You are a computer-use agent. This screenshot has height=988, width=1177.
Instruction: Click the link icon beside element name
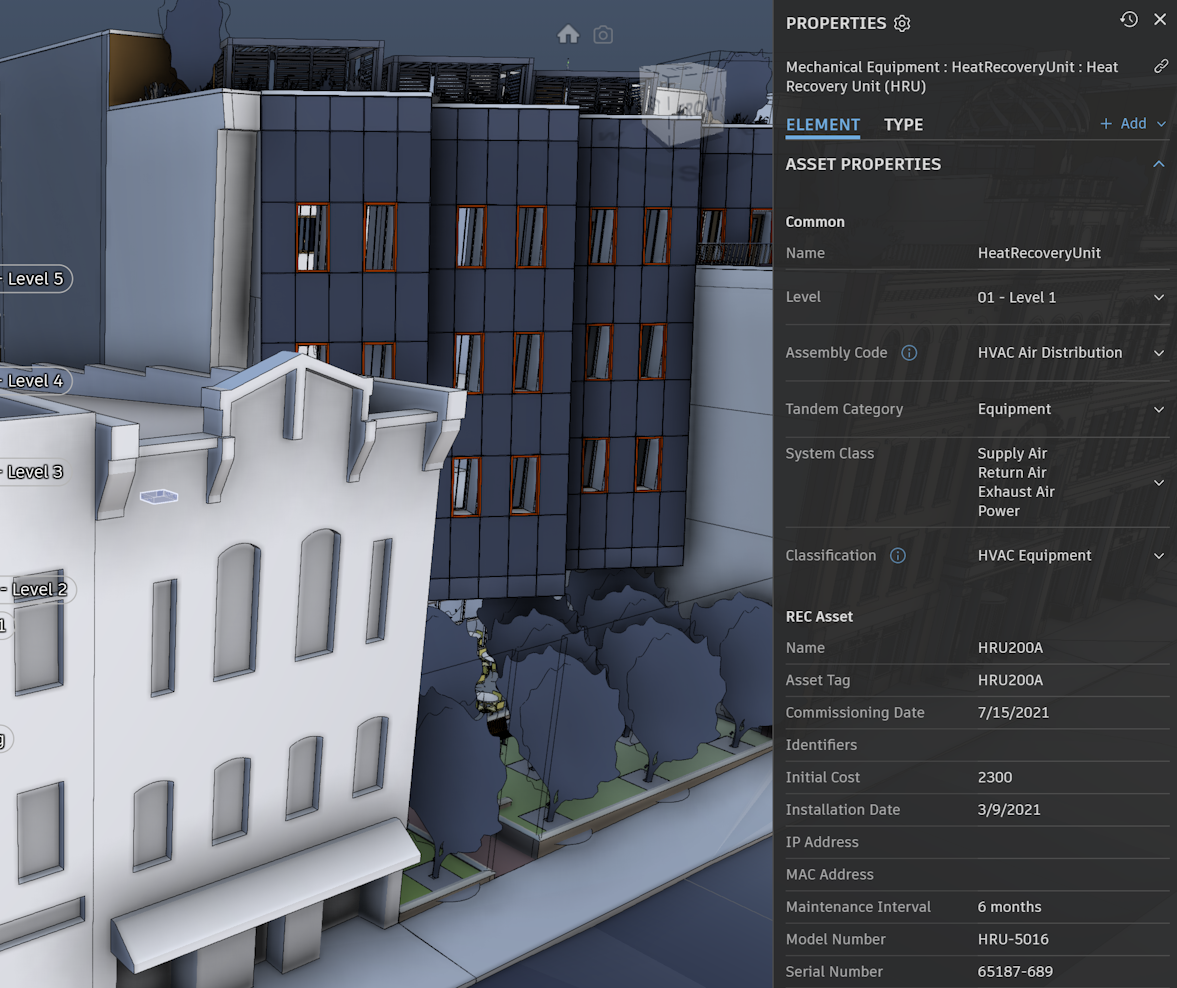pos(1160,67)
